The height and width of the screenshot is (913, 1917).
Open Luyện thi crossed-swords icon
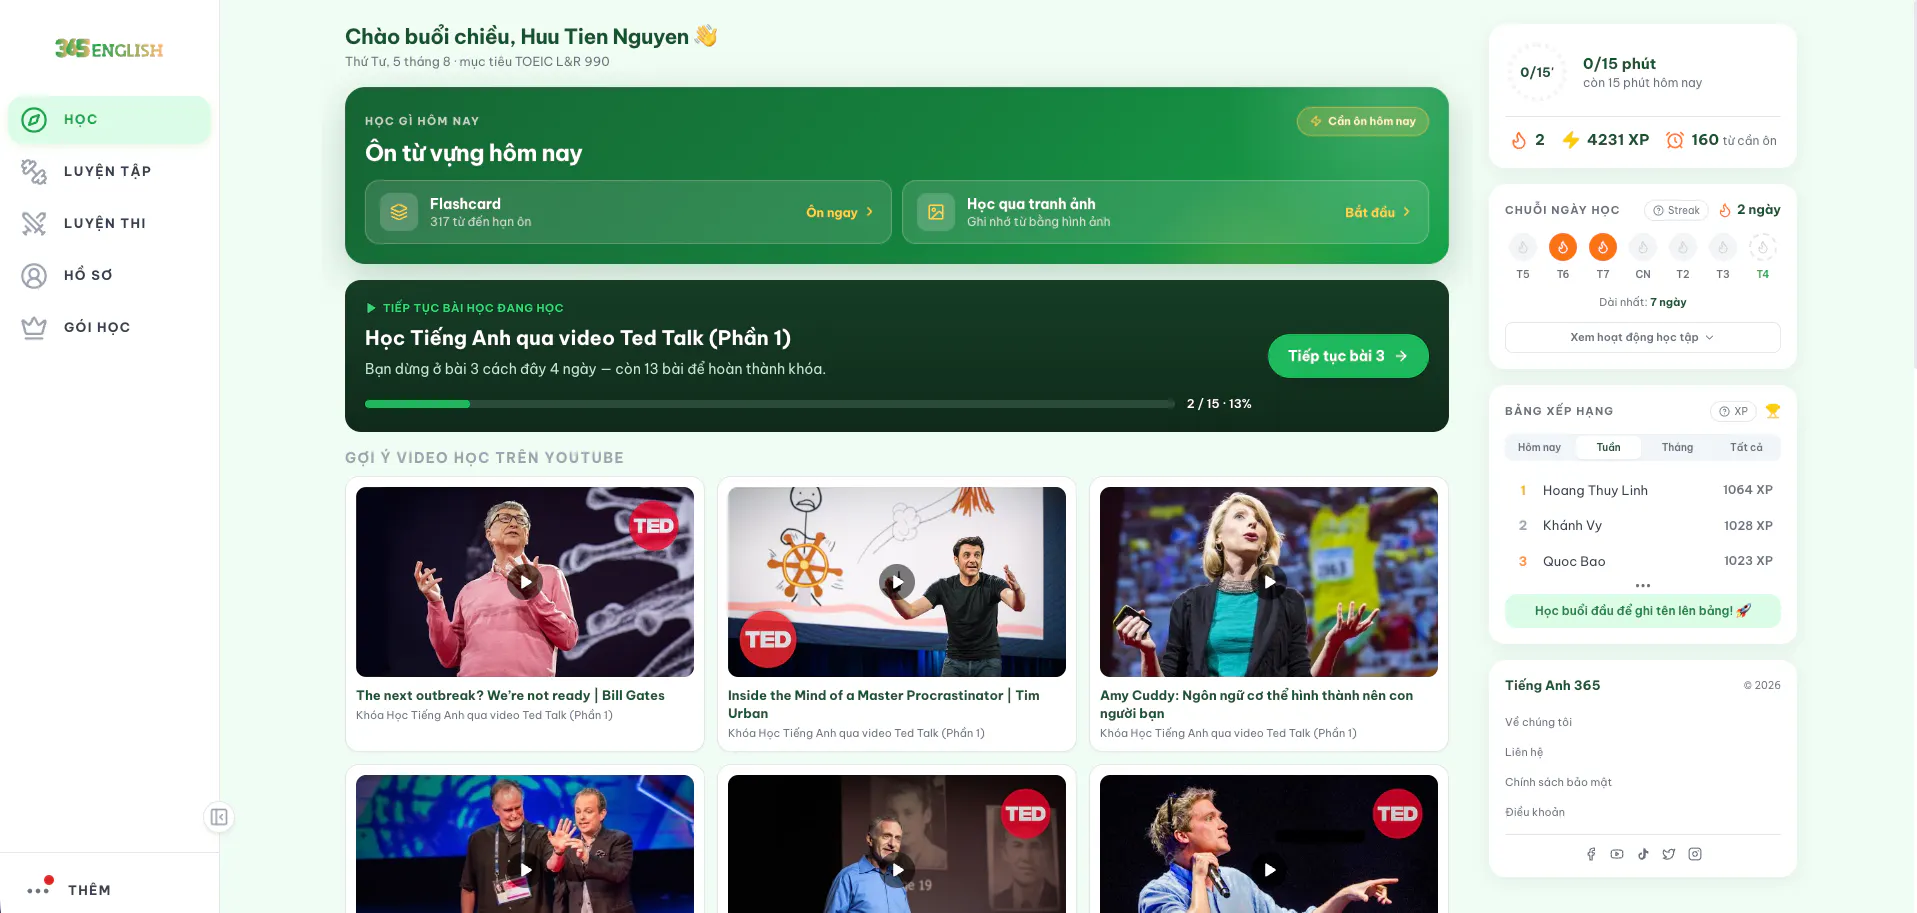click(x=34, y=224)
